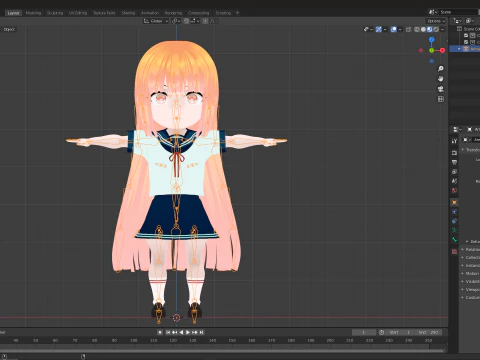The height and width of the screenshot is (360, 480).
Task: Open the Output properties tab
Action: (454, 162)
